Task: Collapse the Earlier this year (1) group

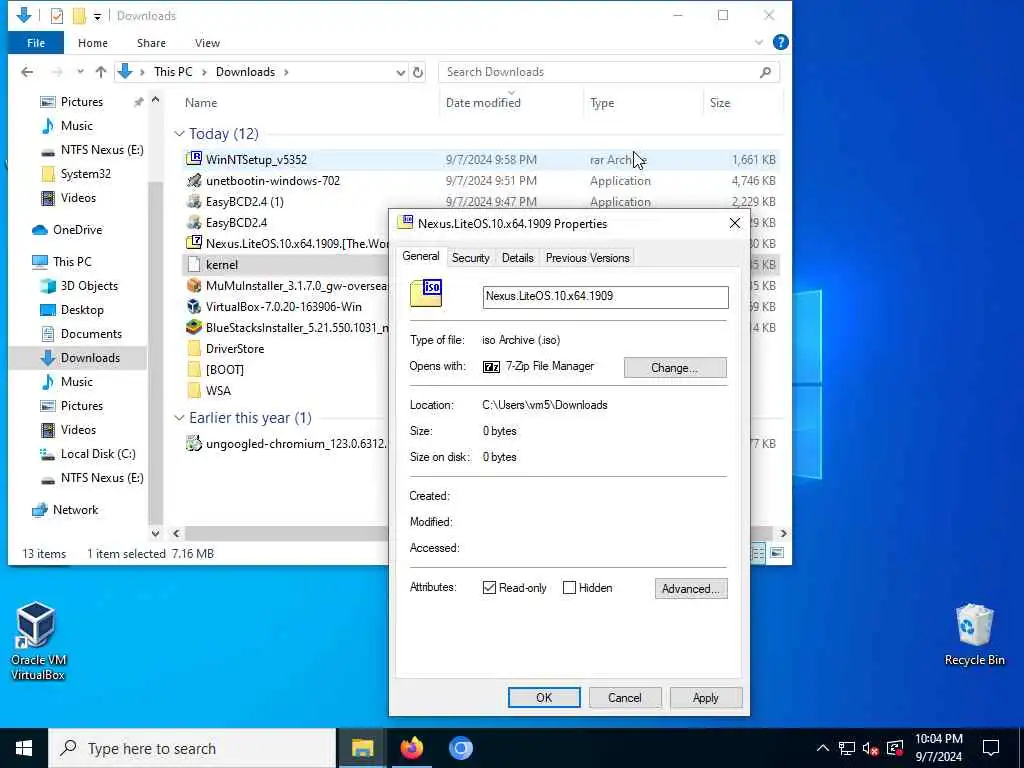Action: point(179,418)
